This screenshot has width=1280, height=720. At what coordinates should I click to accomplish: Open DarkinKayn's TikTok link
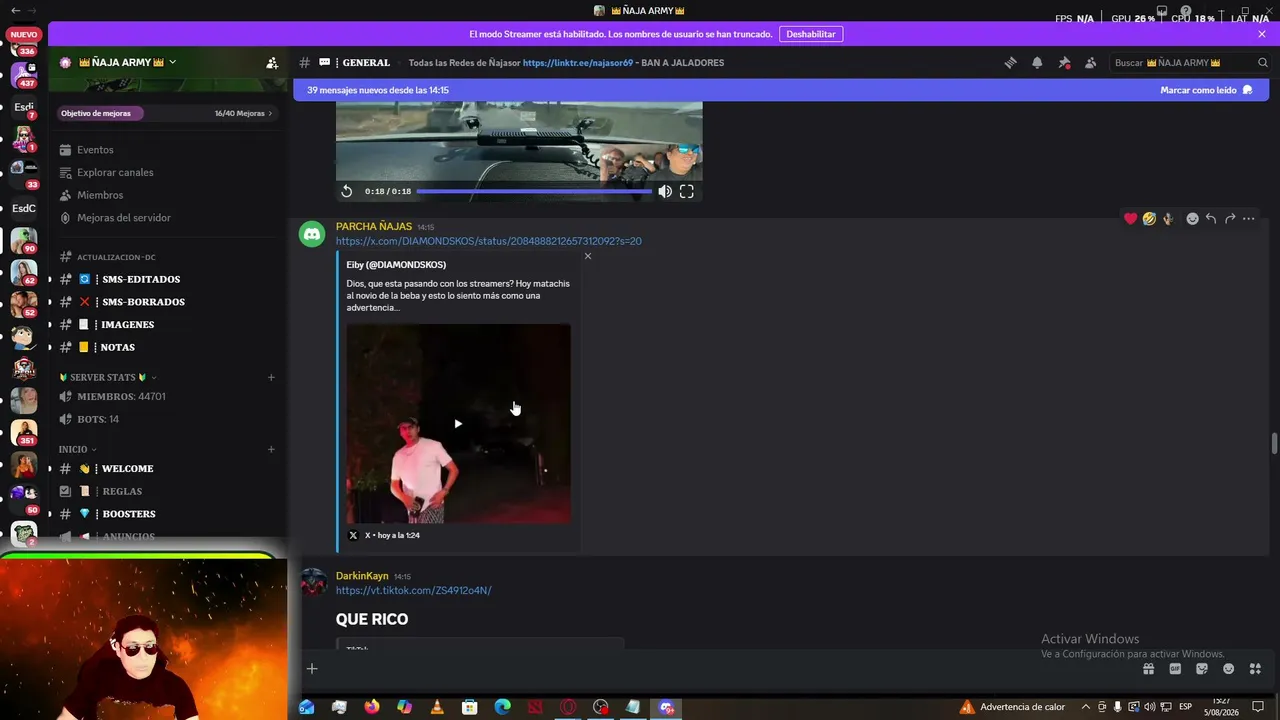pos(414,591)
